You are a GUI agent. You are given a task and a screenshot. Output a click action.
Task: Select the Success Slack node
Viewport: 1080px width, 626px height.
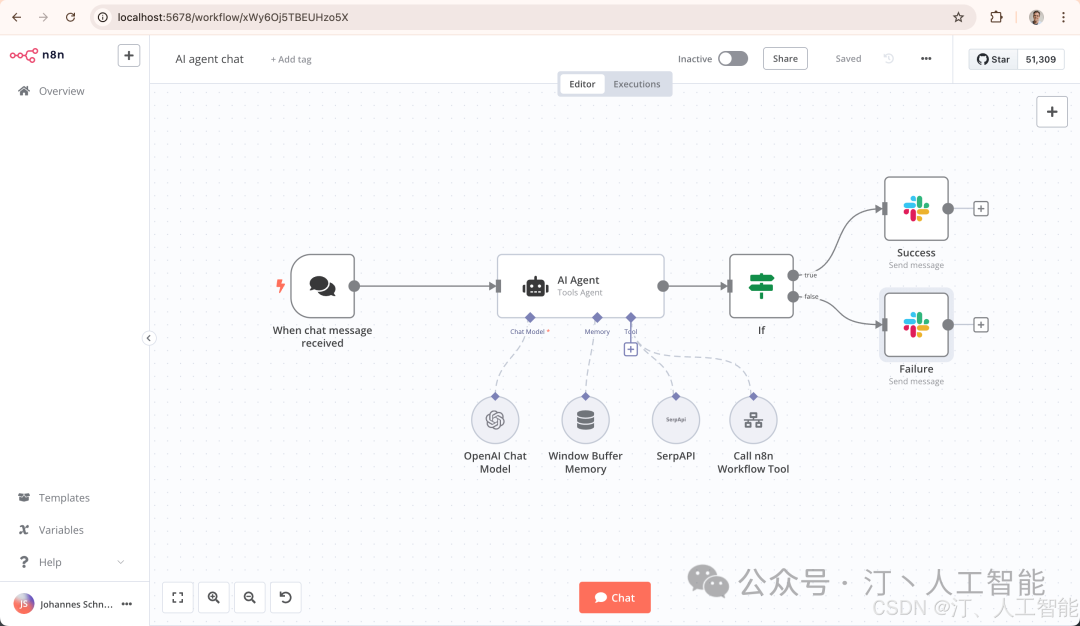(916, 209)
